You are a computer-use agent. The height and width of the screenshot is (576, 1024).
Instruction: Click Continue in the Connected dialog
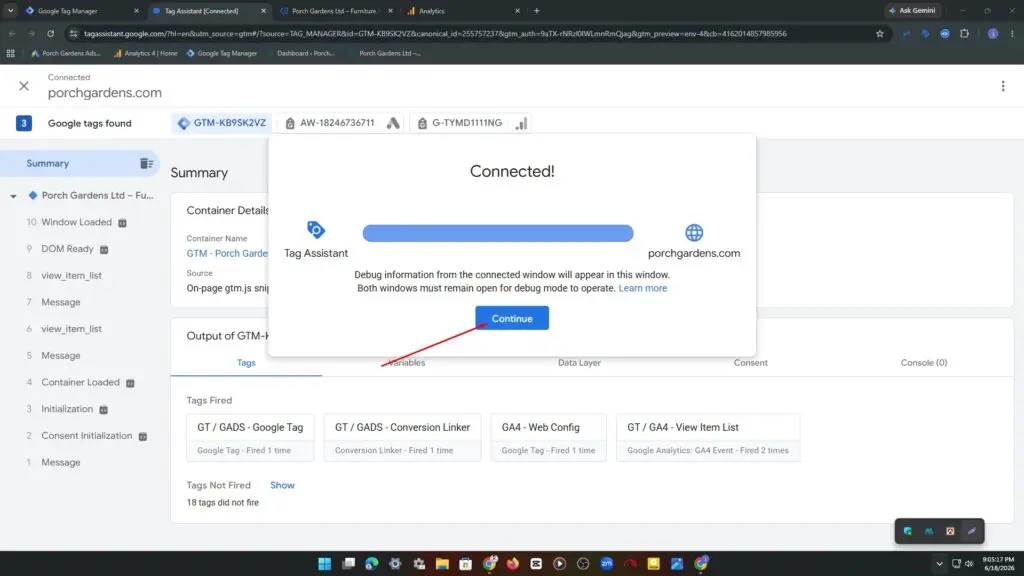pyautogui.click(x=512, y=318)
